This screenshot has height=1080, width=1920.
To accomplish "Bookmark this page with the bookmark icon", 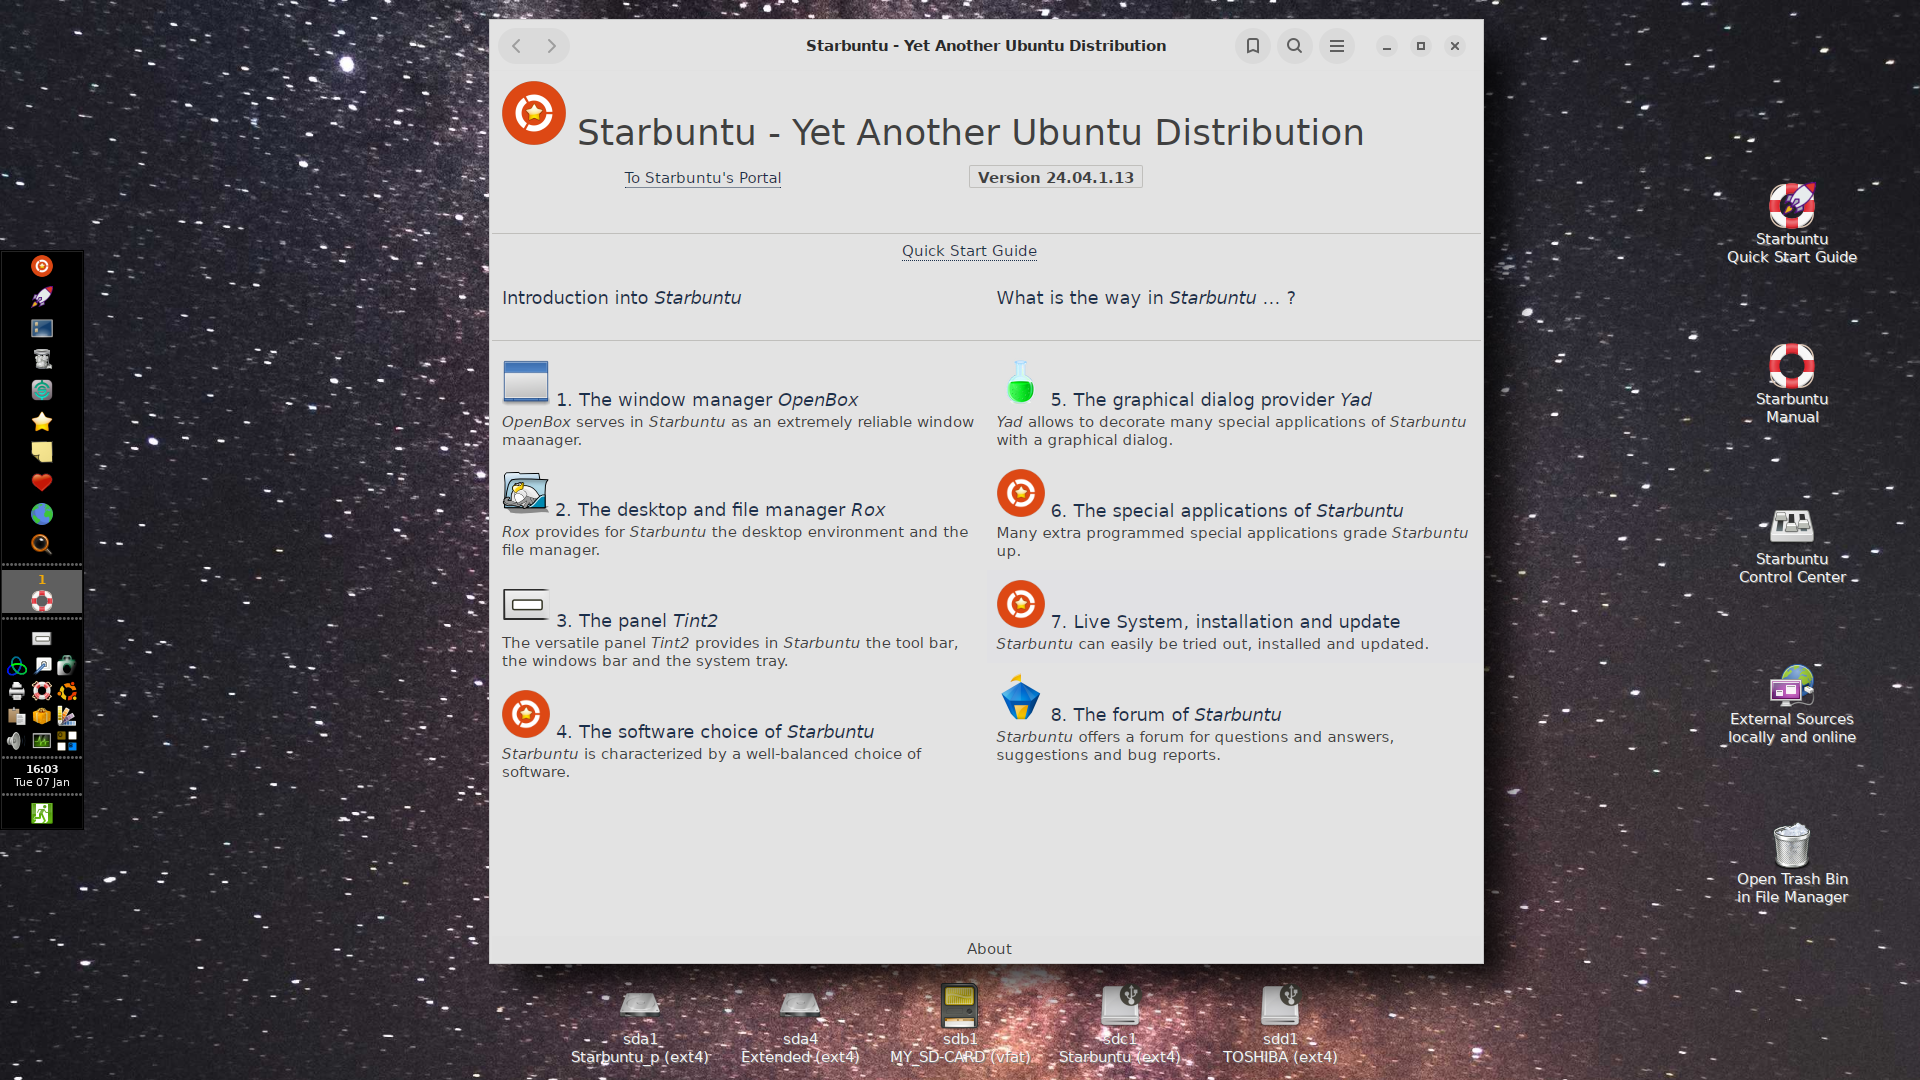I will (1252, 46).
